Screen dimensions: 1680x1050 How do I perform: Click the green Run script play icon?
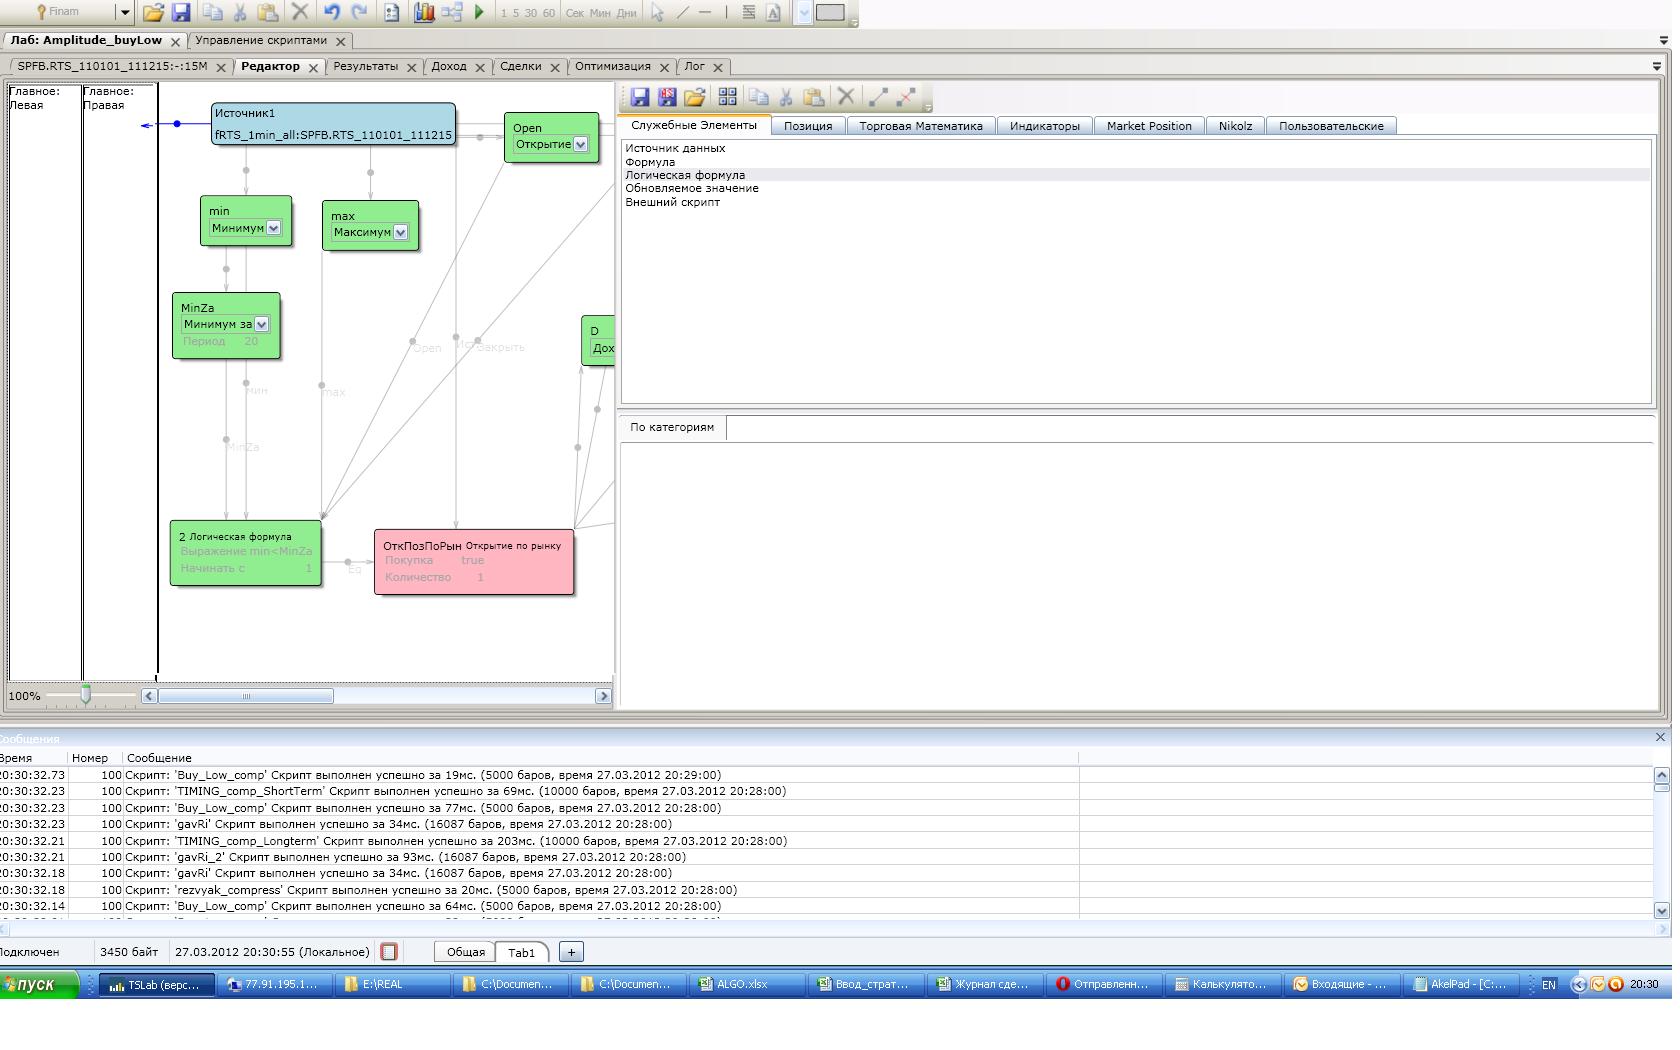point(479,13)
